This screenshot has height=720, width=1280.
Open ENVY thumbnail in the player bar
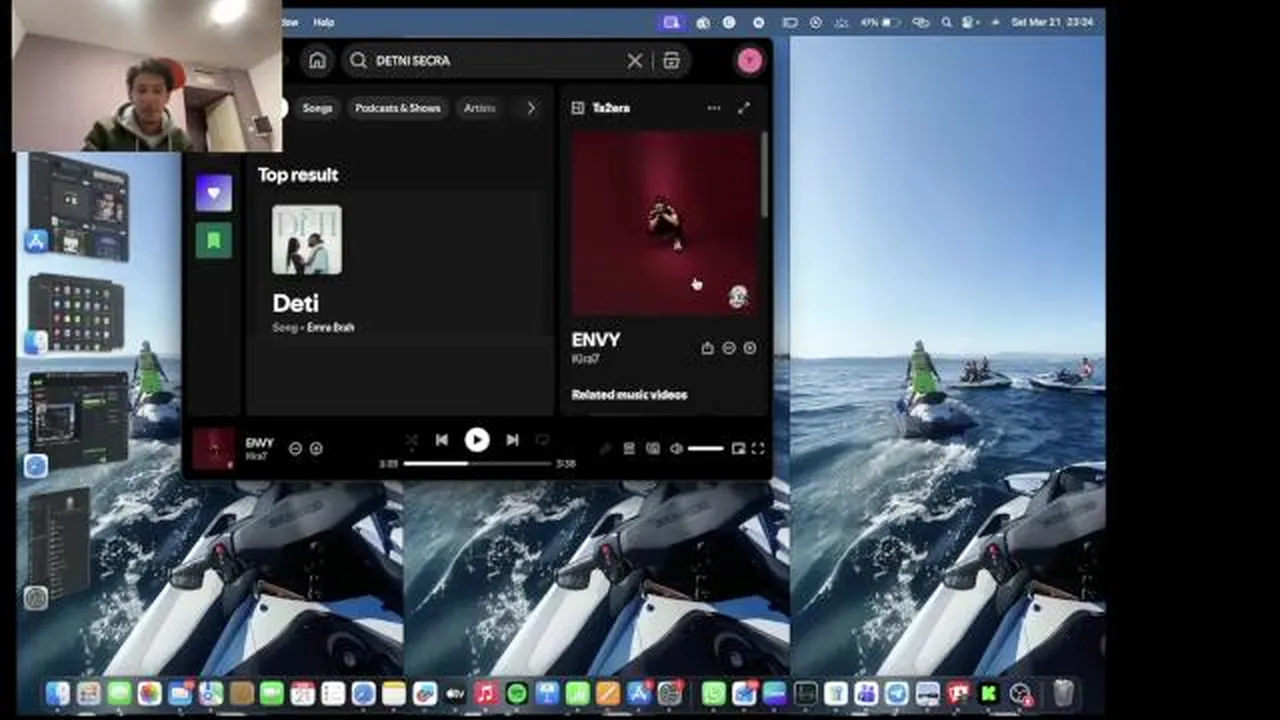pyautogui.click(x=213, y=449)
